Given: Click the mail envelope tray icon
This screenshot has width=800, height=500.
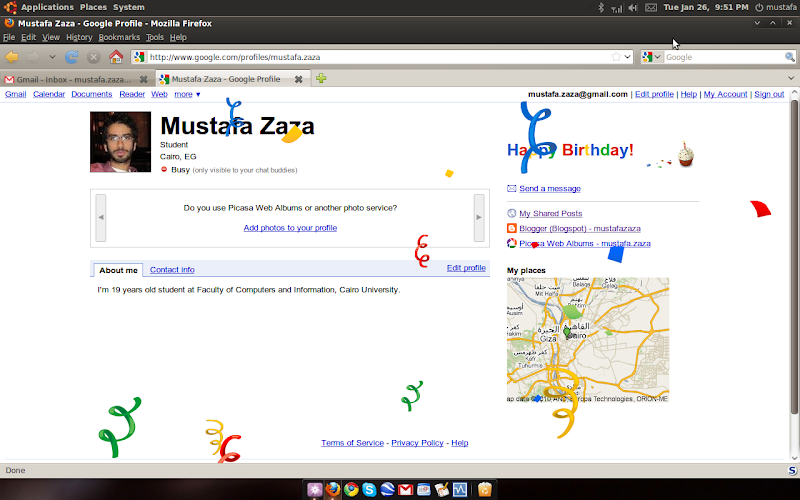Looking at the screenshot, I should click(x=651, y=7).
